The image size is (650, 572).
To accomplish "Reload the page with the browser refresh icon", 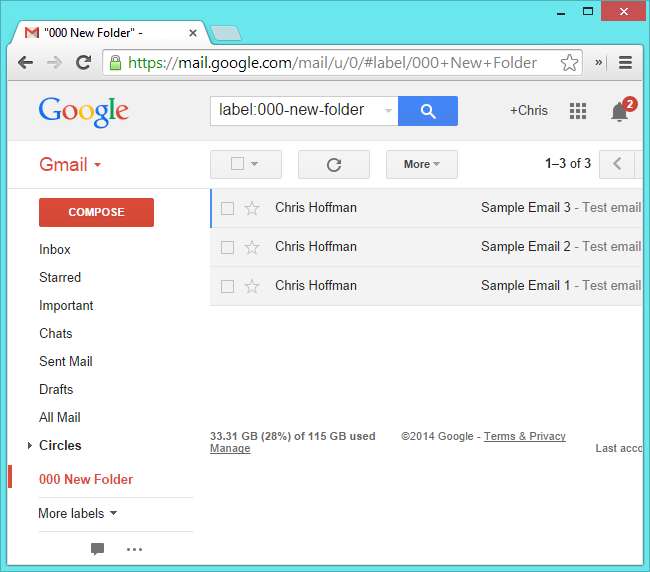I will [x=83, y=63].
